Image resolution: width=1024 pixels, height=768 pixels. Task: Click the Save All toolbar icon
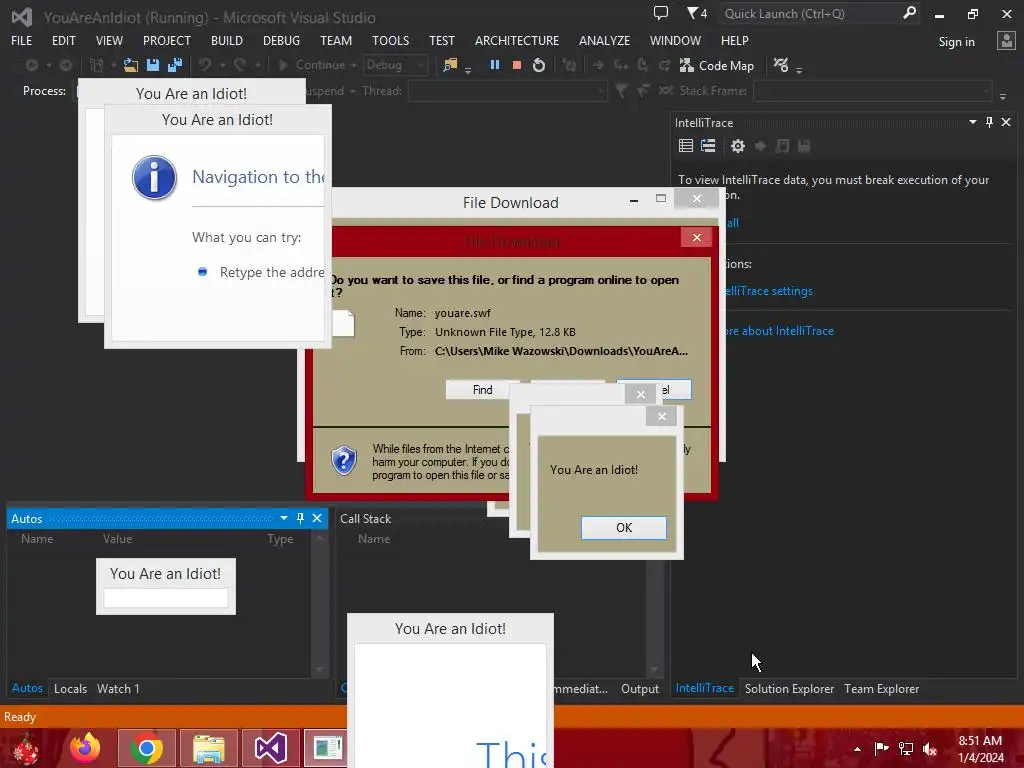coord(175,65)
